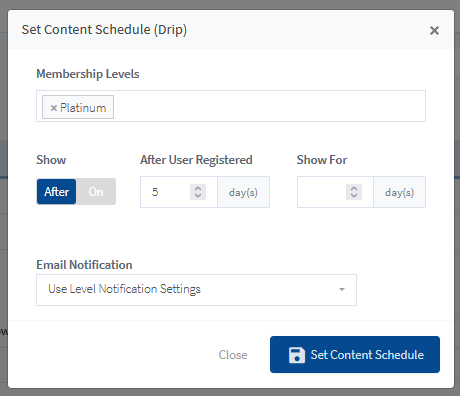Image resolution: width=460 pixels, height=396 pixels.
Task: Increase Show For days with up arrow
Action: coord(354,188)
